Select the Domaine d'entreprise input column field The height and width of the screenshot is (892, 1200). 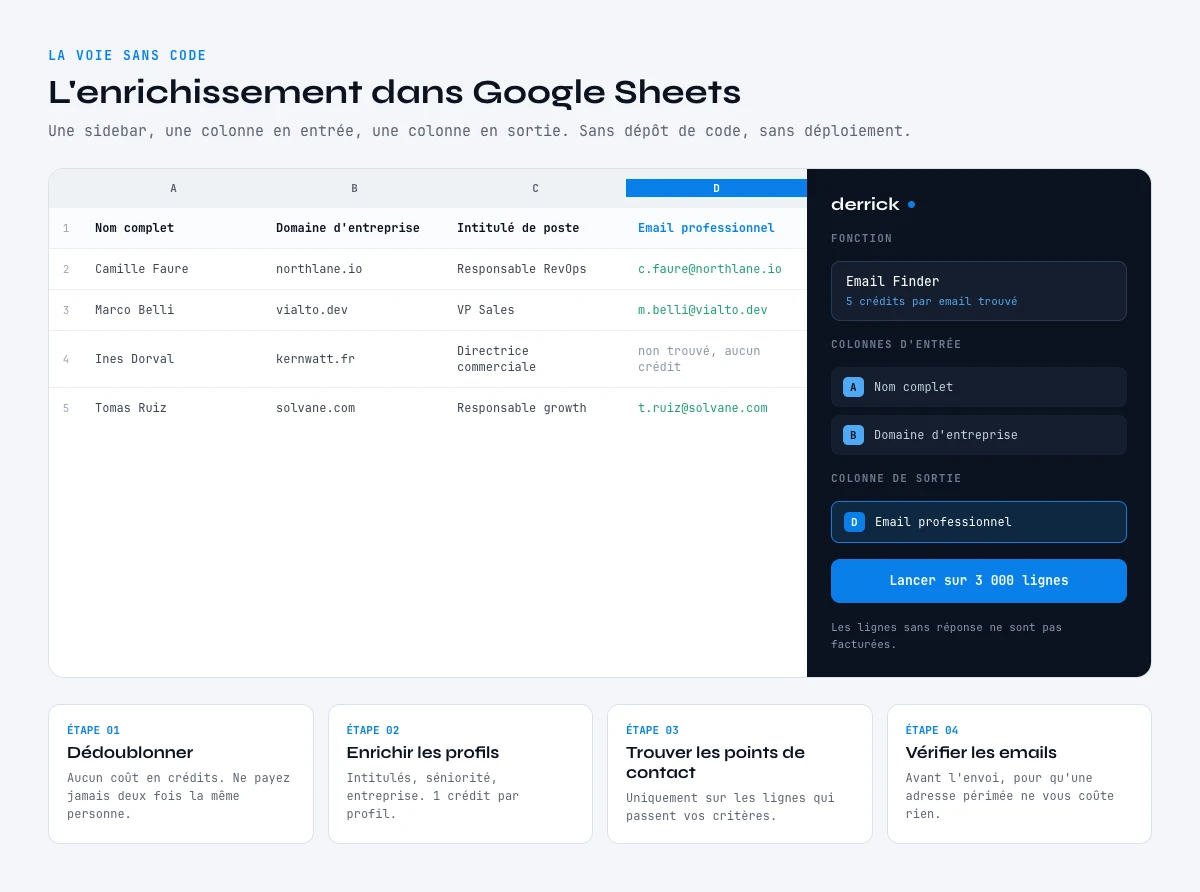[x=979, y=435]
